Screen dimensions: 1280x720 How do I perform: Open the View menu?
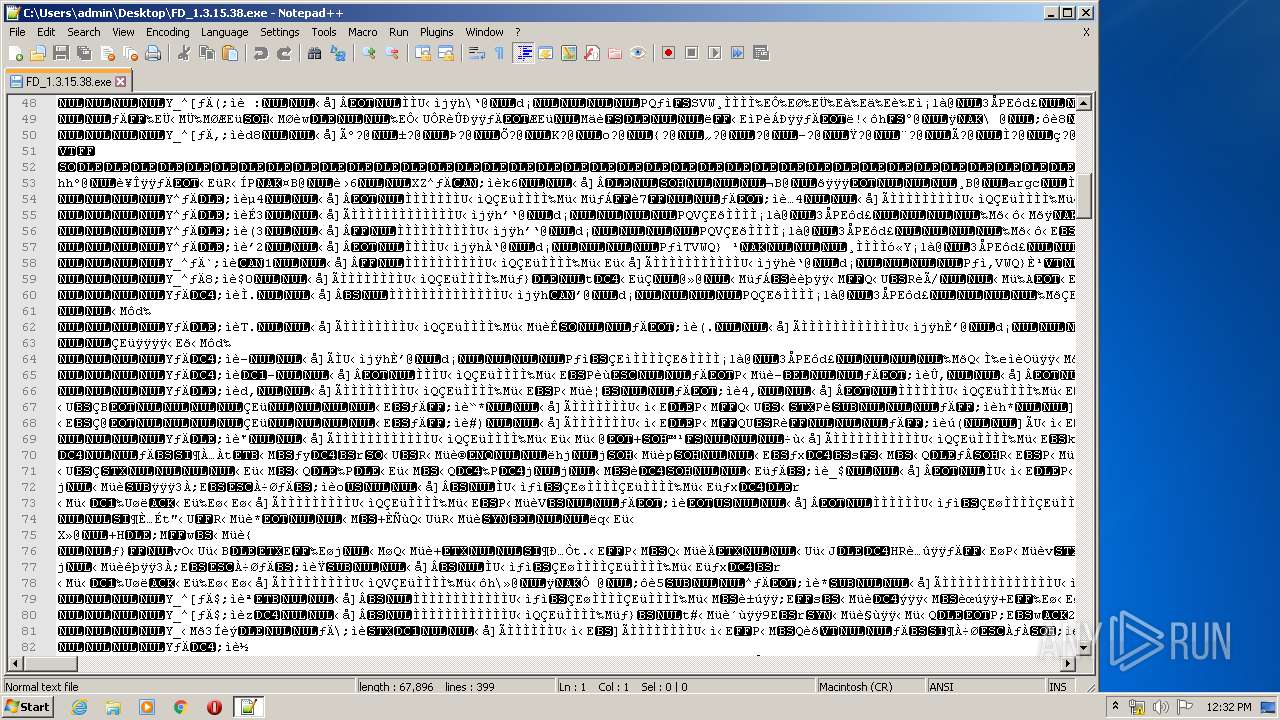(x=123, y=32)
